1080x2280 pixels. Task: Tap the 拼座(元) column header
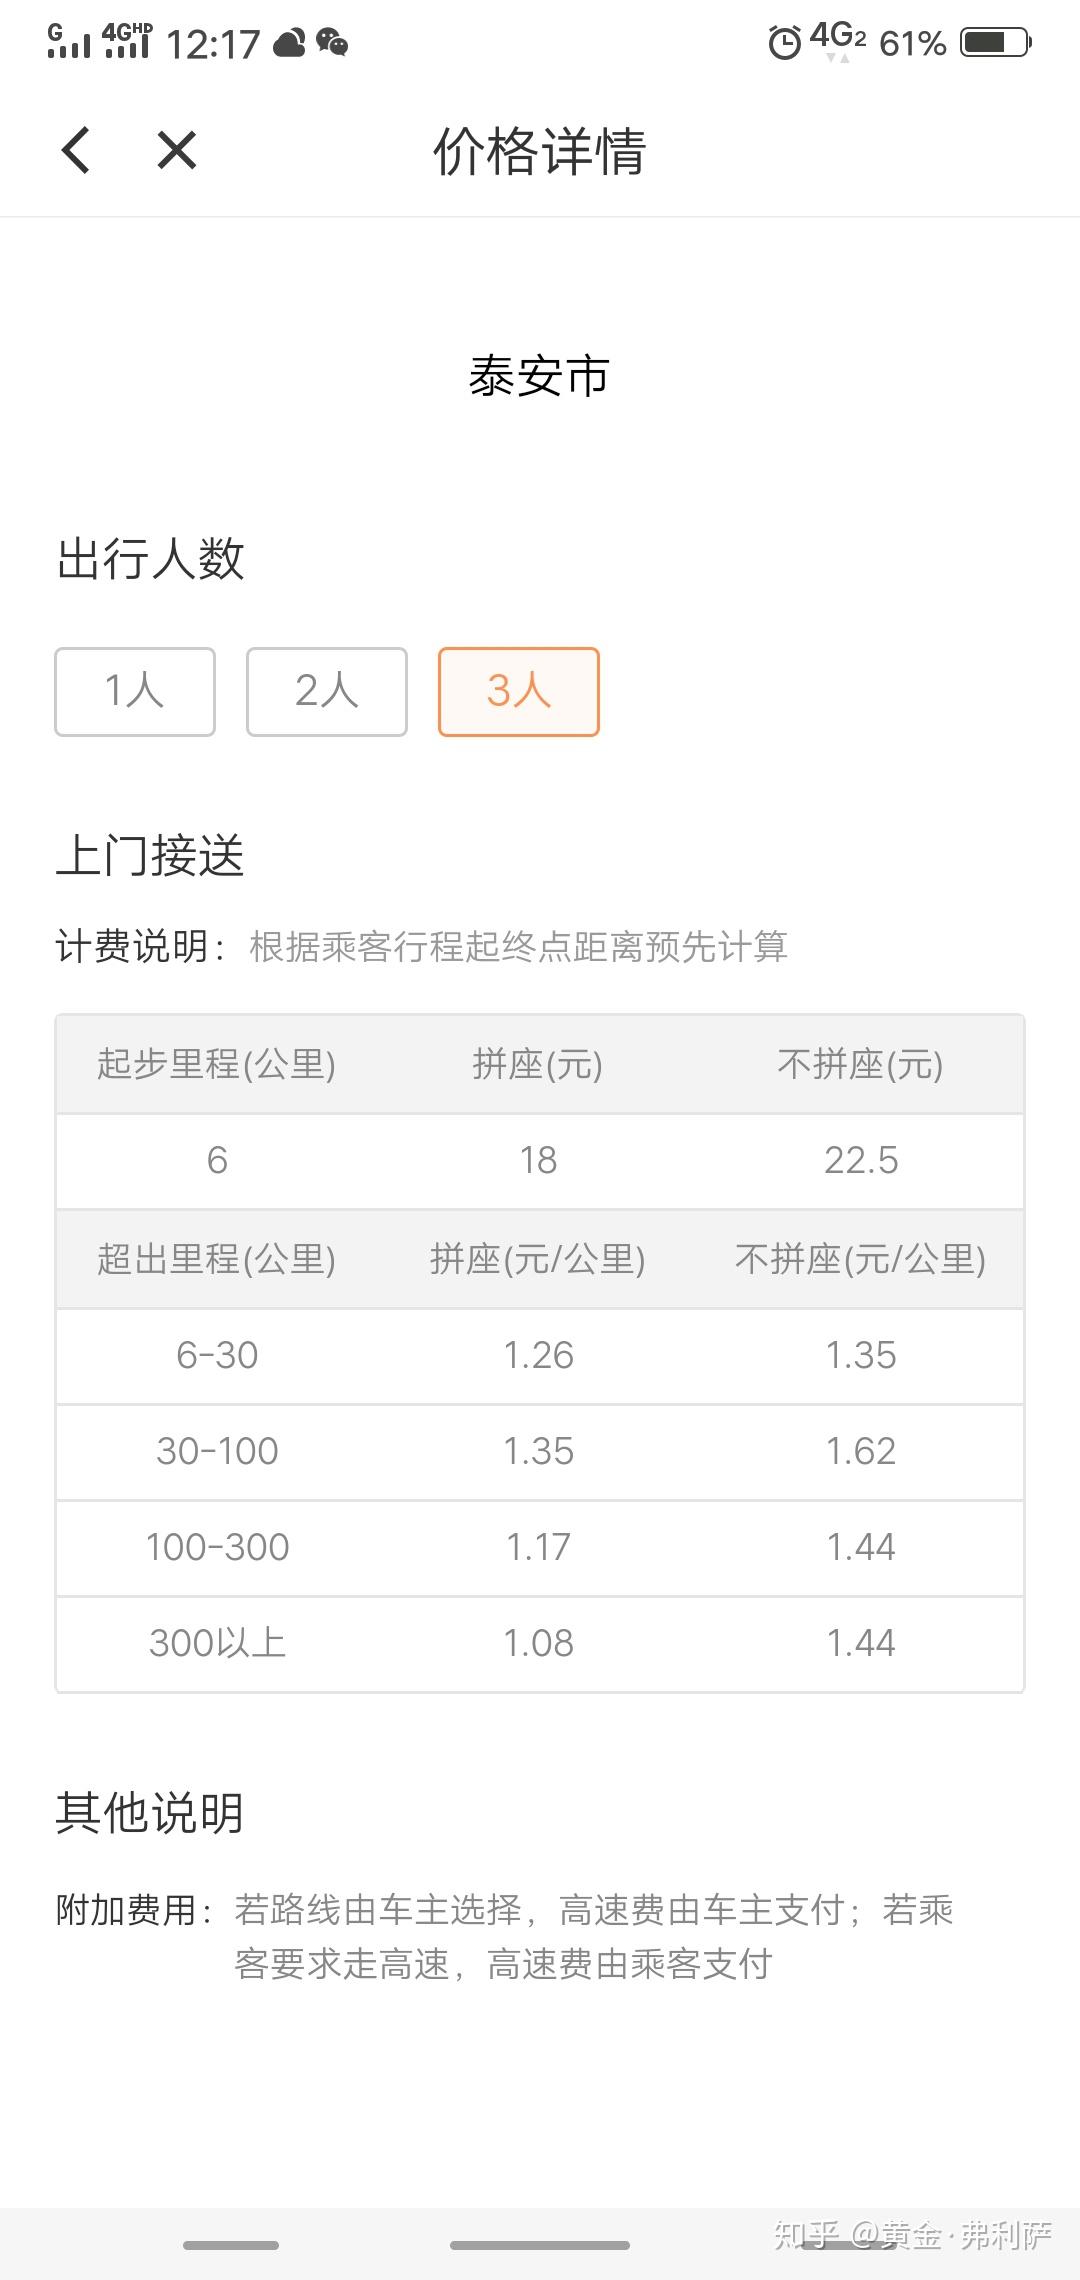(x=538, y=1064)
